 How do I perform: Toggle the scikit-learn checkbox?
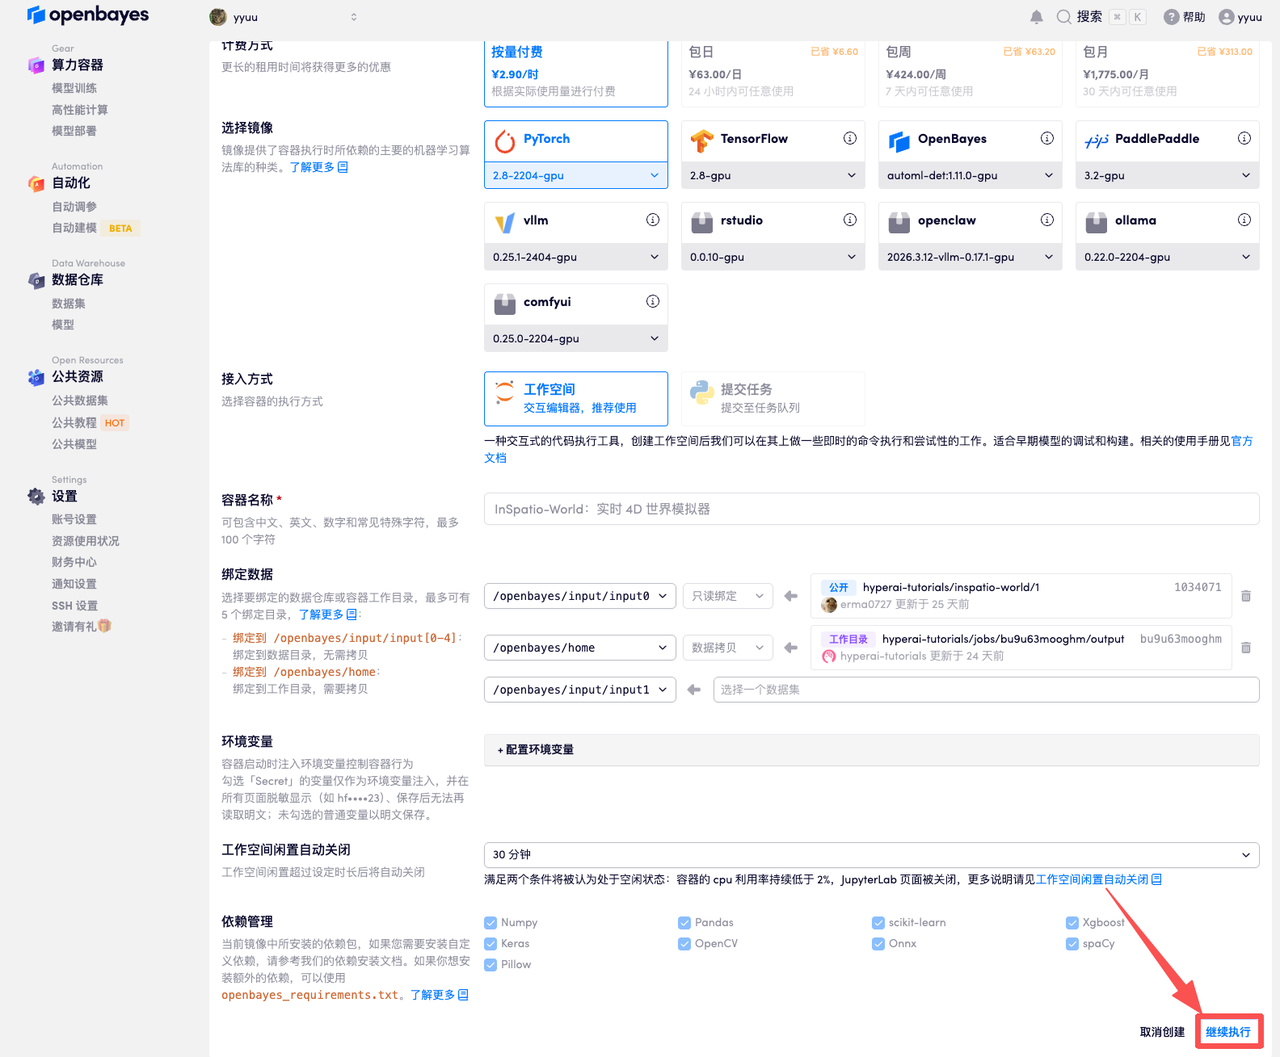point(878,923)
